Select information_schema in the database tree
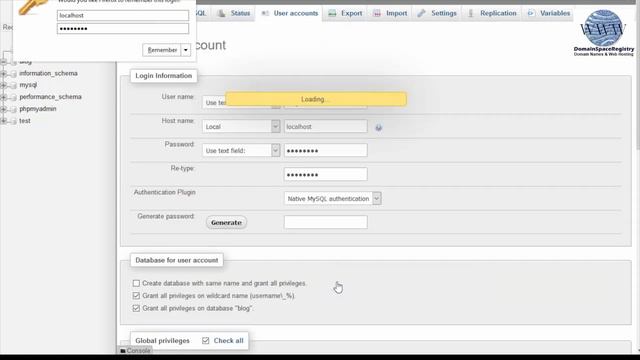The height and width of the screenshot is (360, 640). [48, 73]
